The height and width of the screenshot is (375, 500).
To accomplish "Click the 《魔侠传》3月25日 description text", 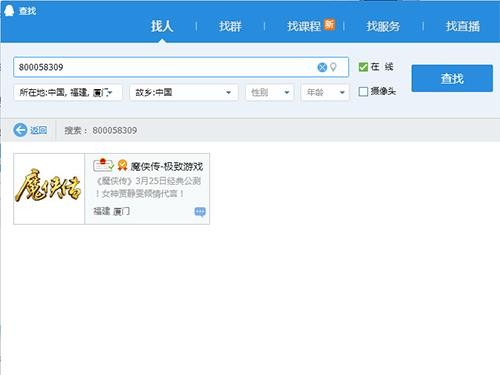I will 148,187.
